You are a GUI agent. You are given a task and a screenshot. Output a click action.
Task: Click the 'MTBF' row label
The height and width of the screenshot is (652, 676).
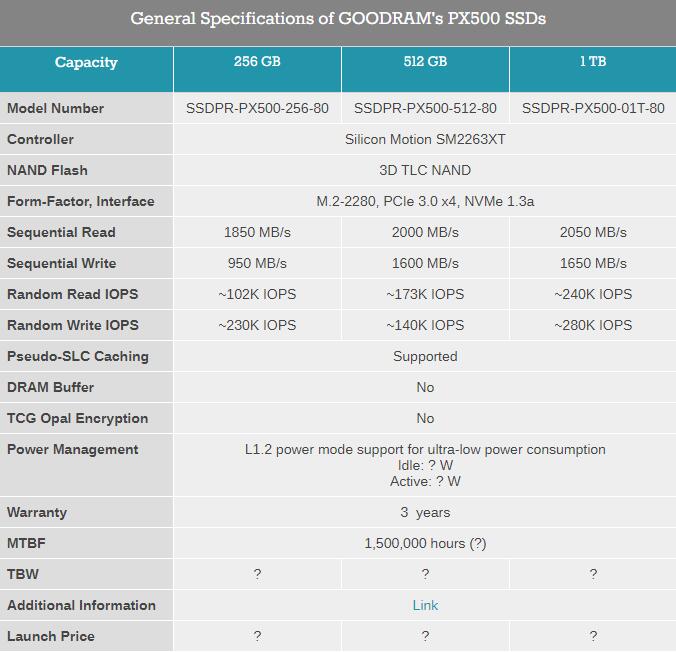pos(26,543)
